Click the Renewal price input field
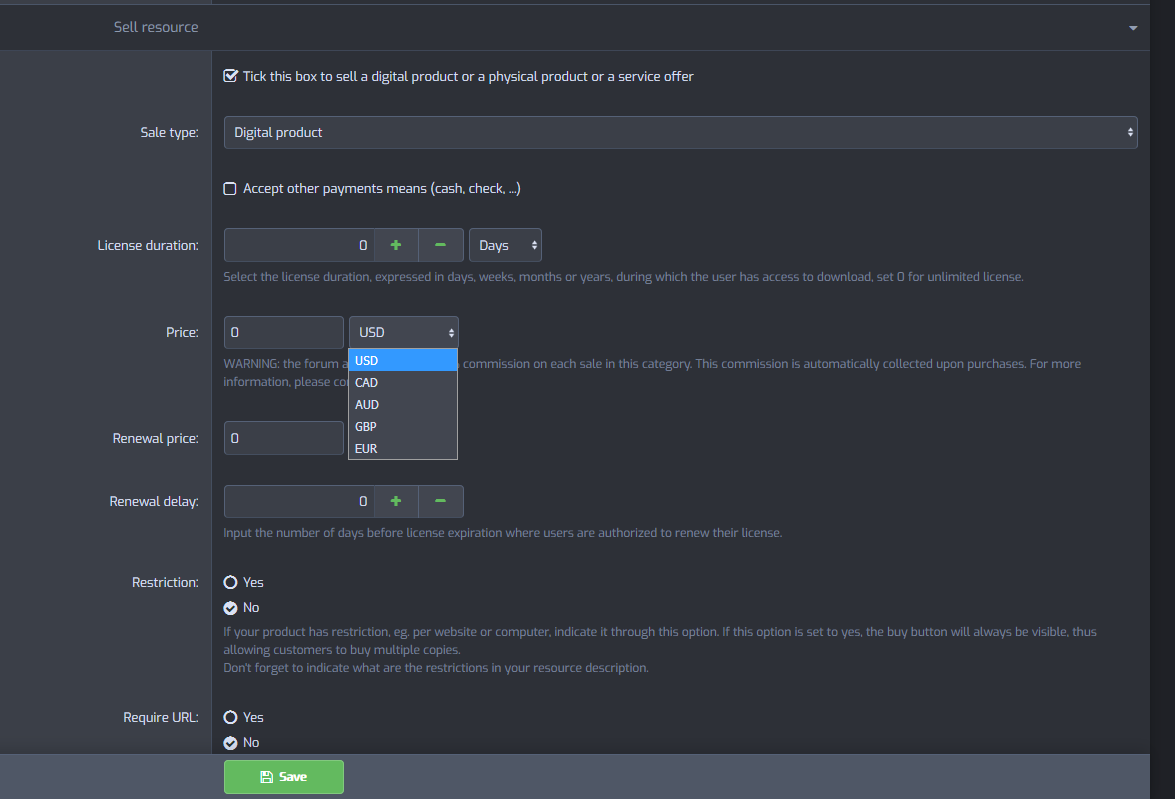Image resolution: width=1175 pixels, height=799 pixels. point(284,438)
